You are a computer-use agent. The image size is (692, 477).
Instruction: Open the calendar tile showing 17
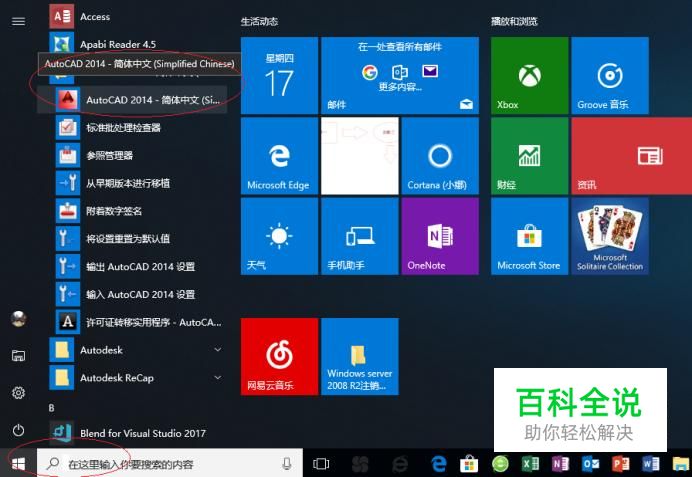pyautogui.click(x=279, y=75)
